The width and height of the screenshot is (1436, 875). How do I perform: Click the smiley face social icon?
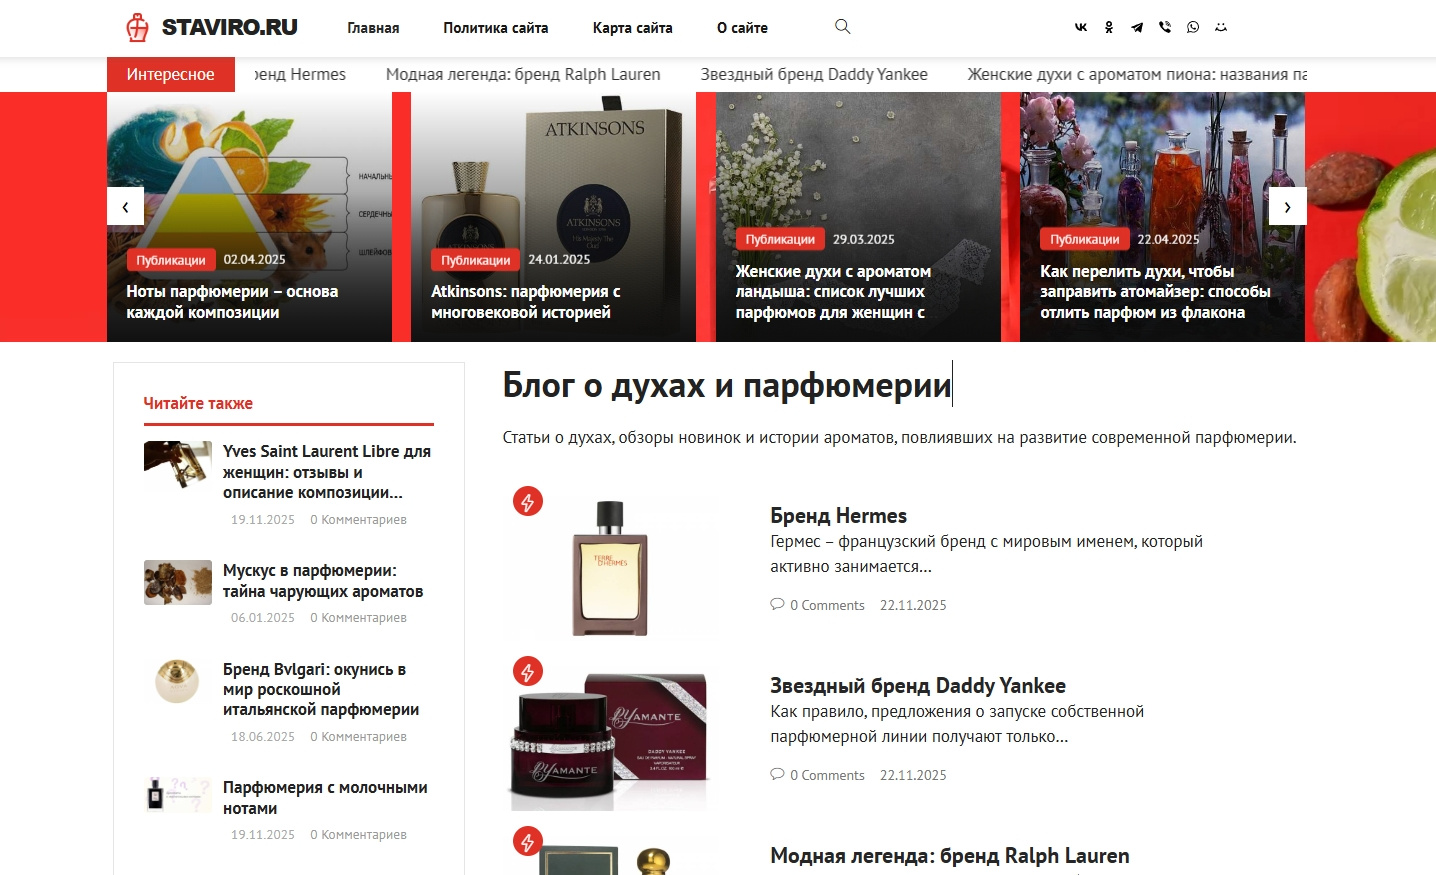tap(1221, 28)
